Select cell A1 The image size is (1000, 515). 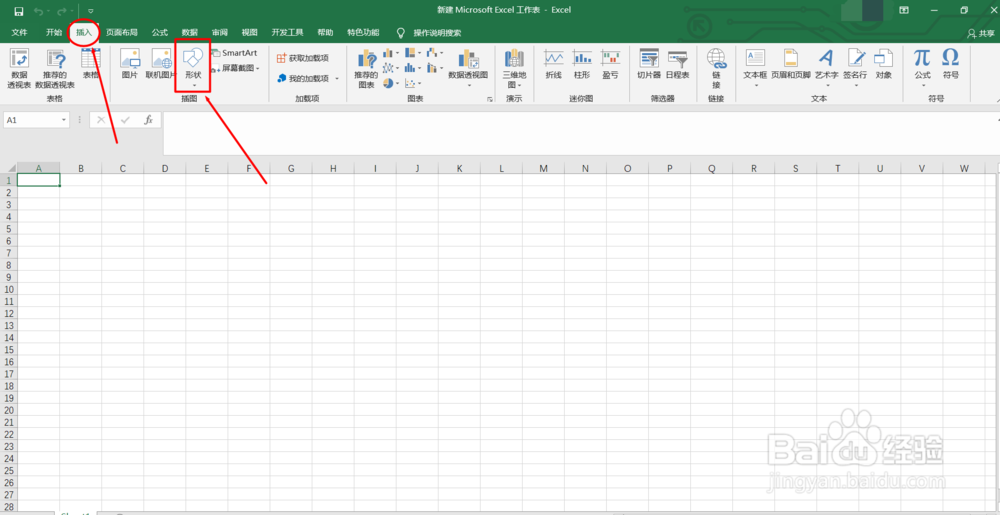pos(39,180)
